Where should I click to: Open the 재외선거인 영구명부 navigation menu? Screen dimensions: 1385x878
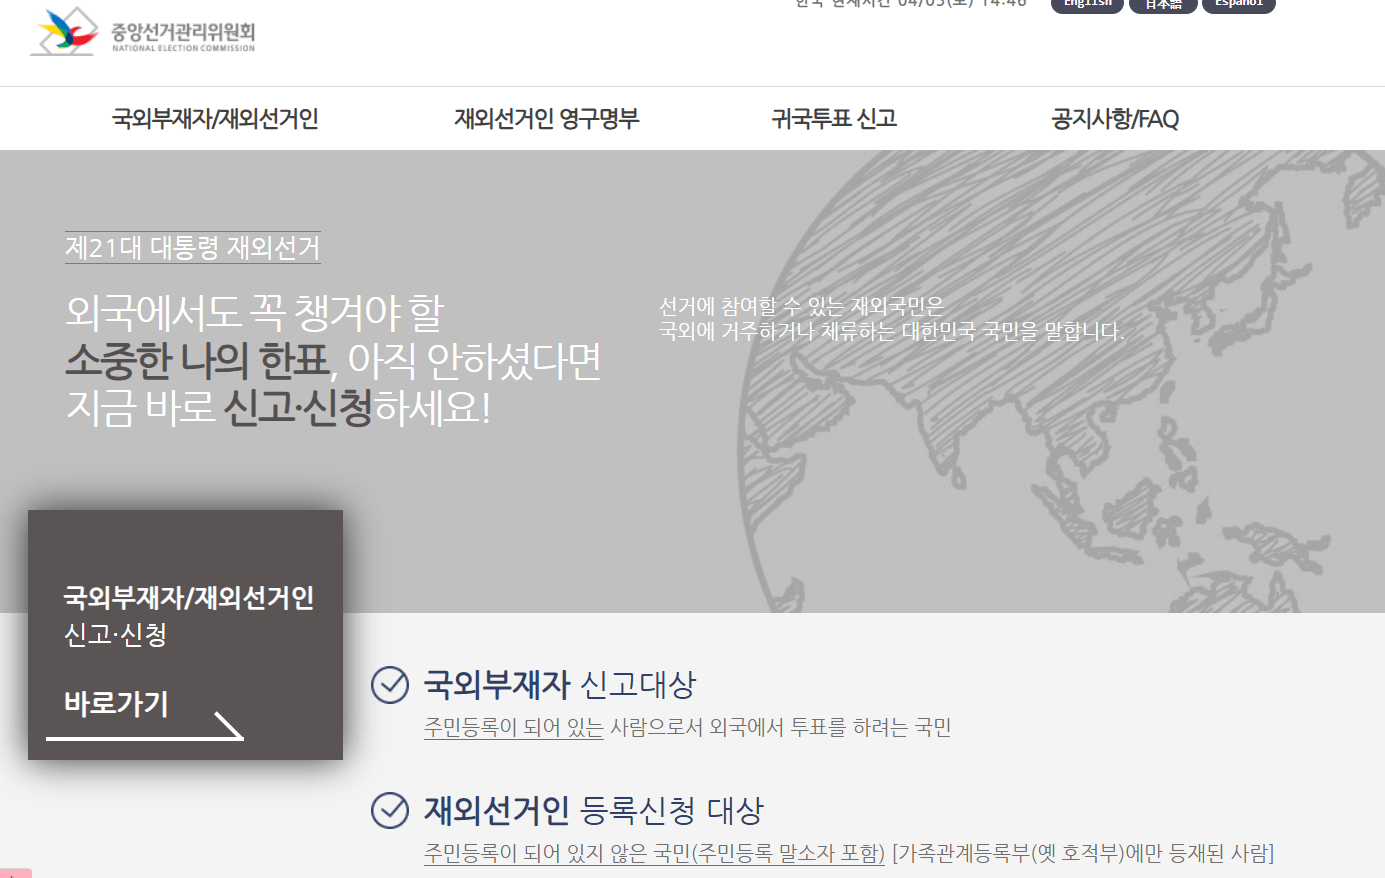click(x=544, y=118)
